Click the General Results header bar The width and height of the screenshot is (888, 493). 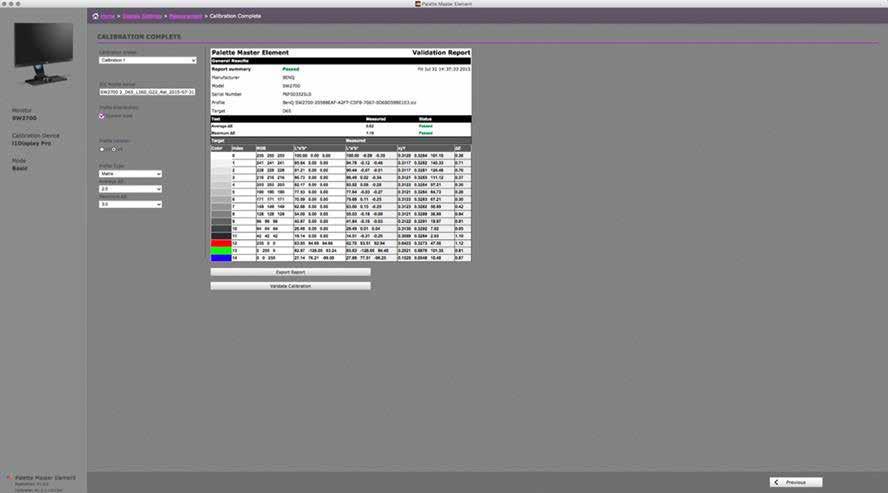click(x=341, y=61)
